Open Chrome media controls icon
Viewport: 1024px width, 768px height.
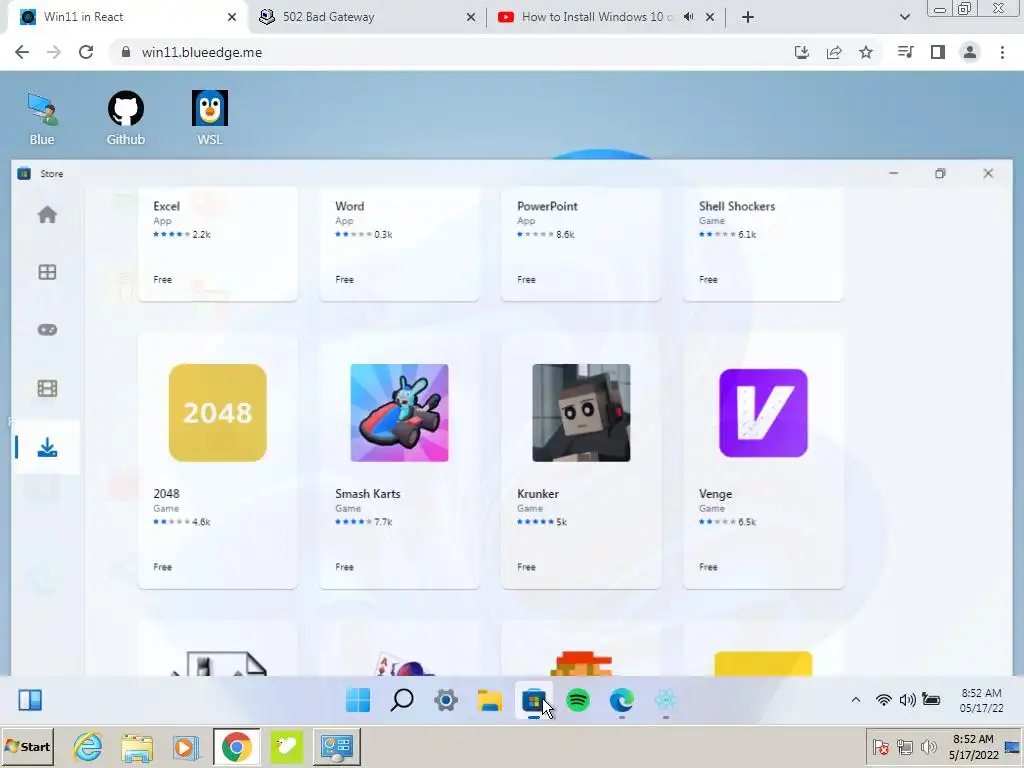[905, 52]
